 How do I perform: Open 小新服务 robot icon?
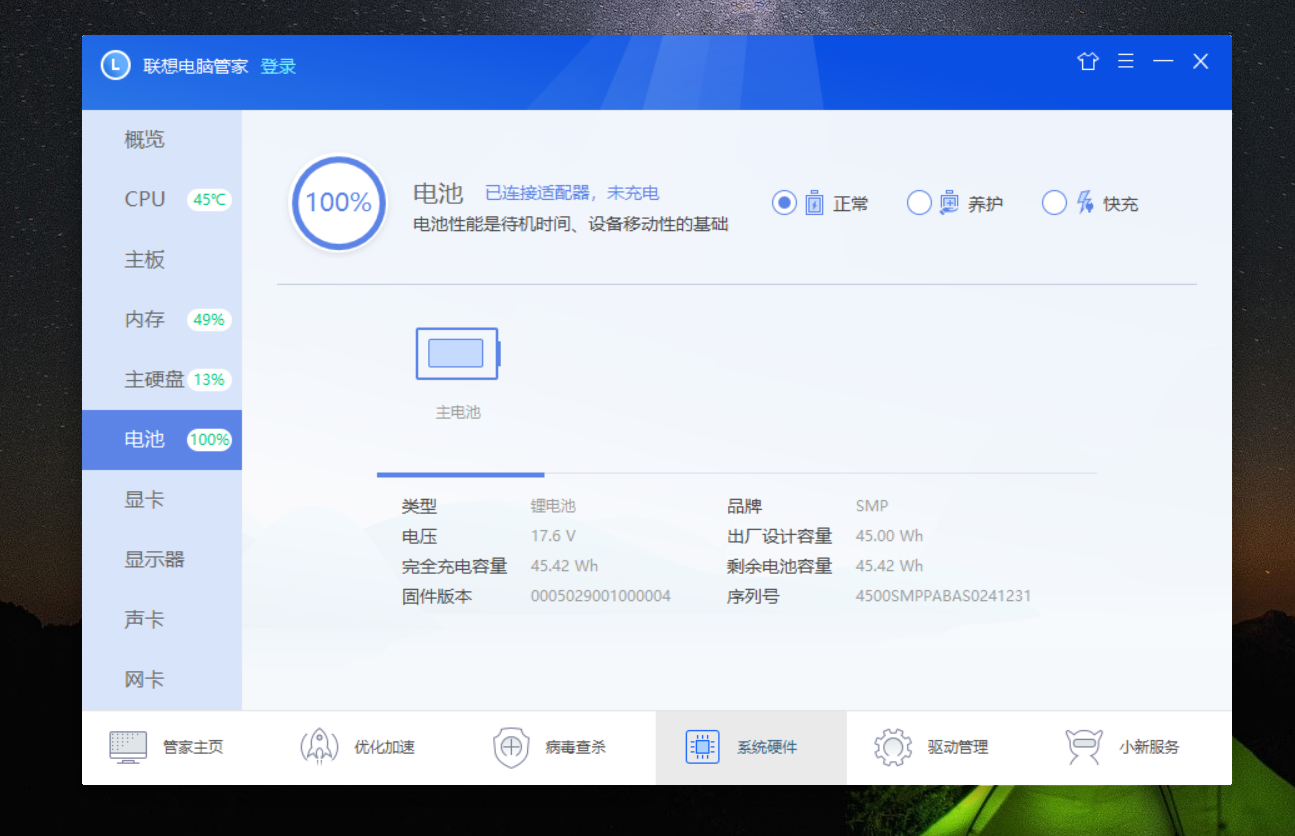tap(1084, 747)
